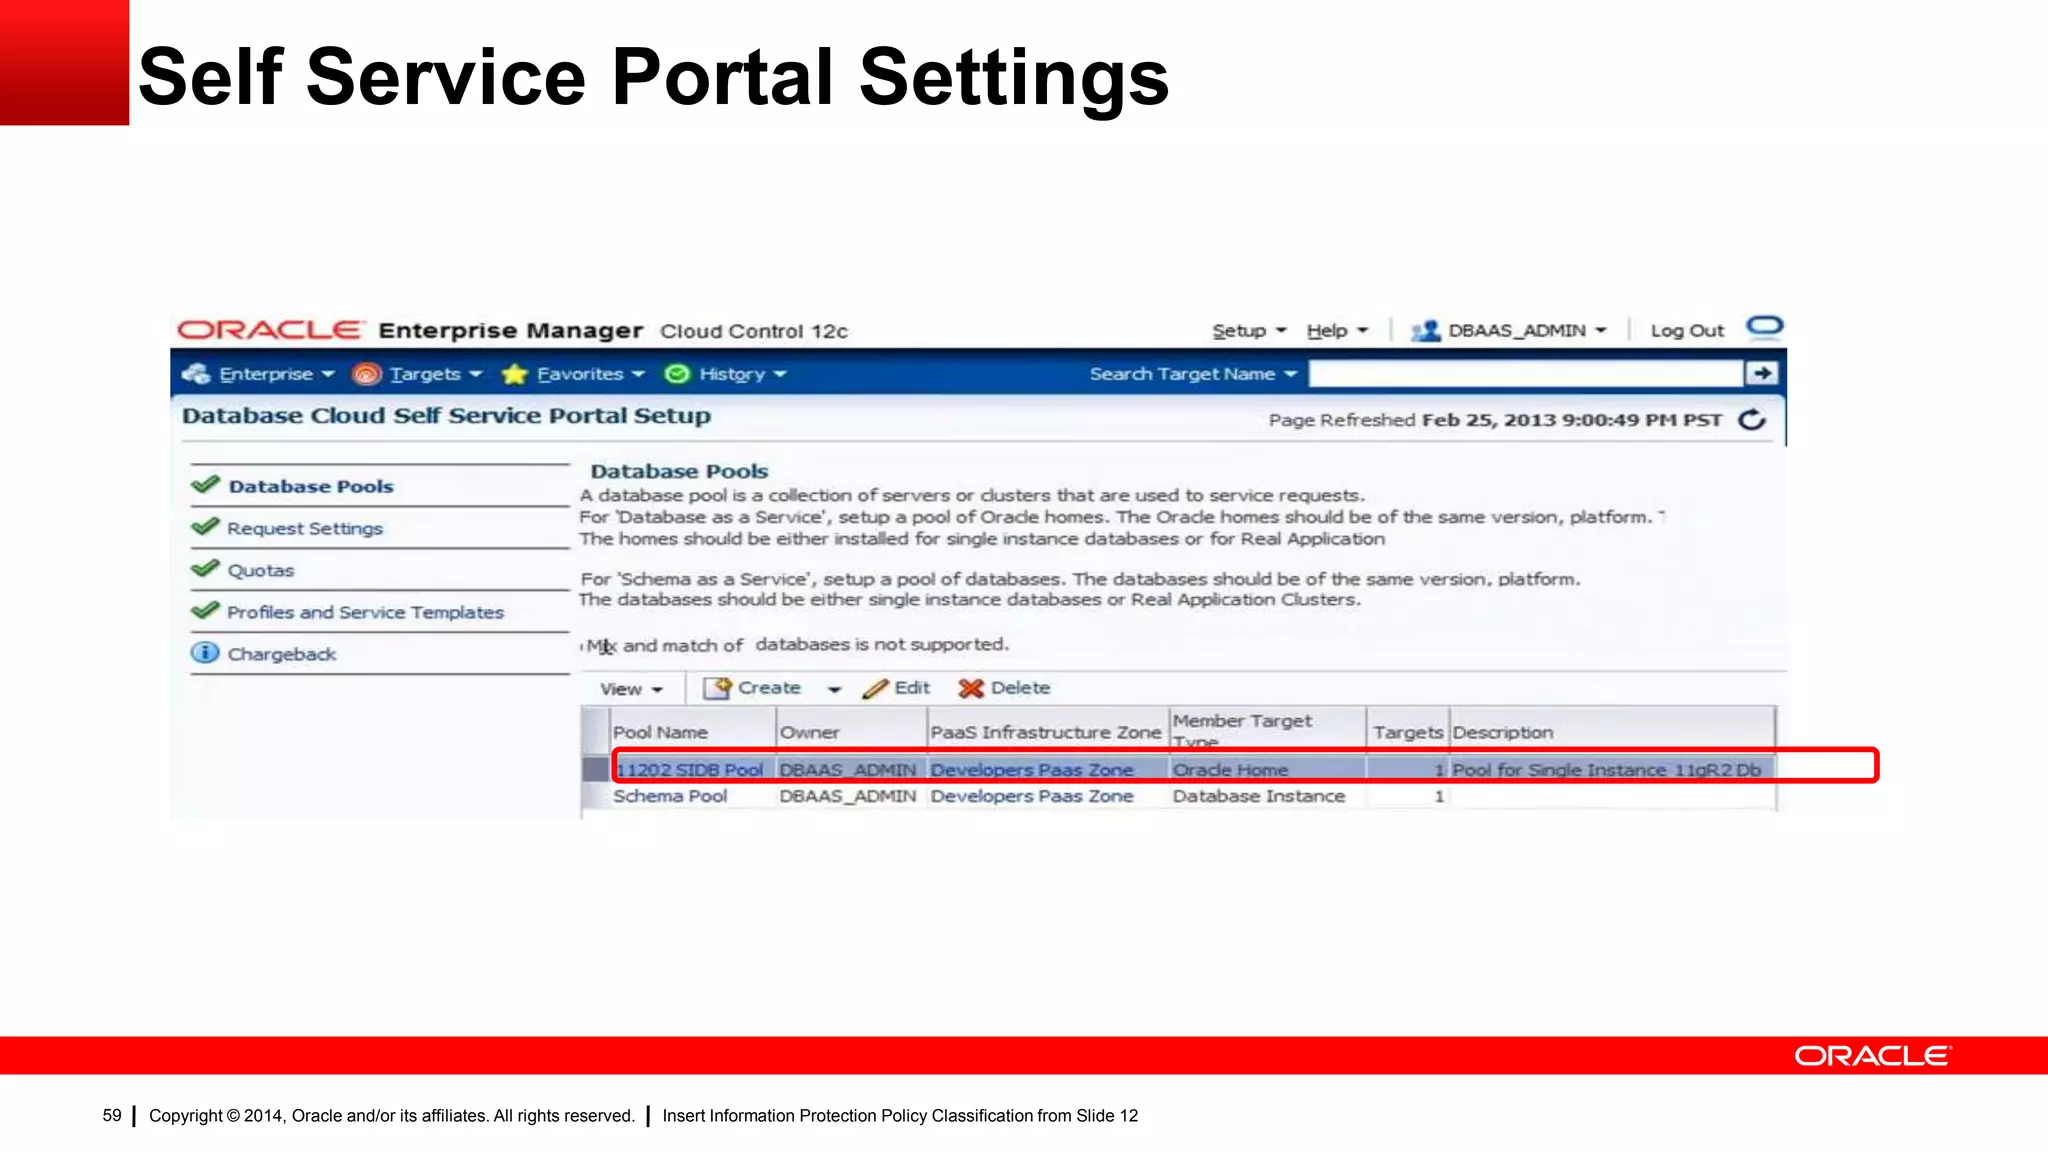Viewport: 2048px width, 1152px height.
Task: Click the Create button
Action: click(753, 688)
